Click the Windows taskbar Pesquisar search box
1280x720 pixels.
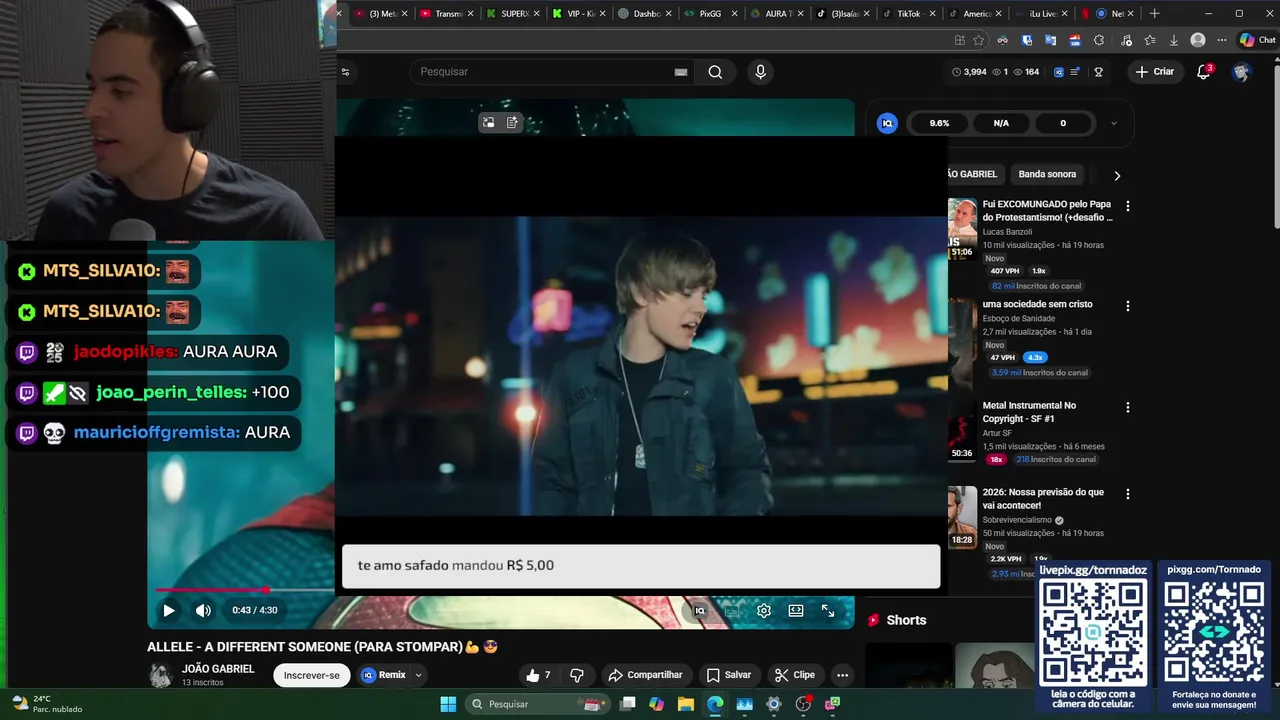(x=538, y=704)
